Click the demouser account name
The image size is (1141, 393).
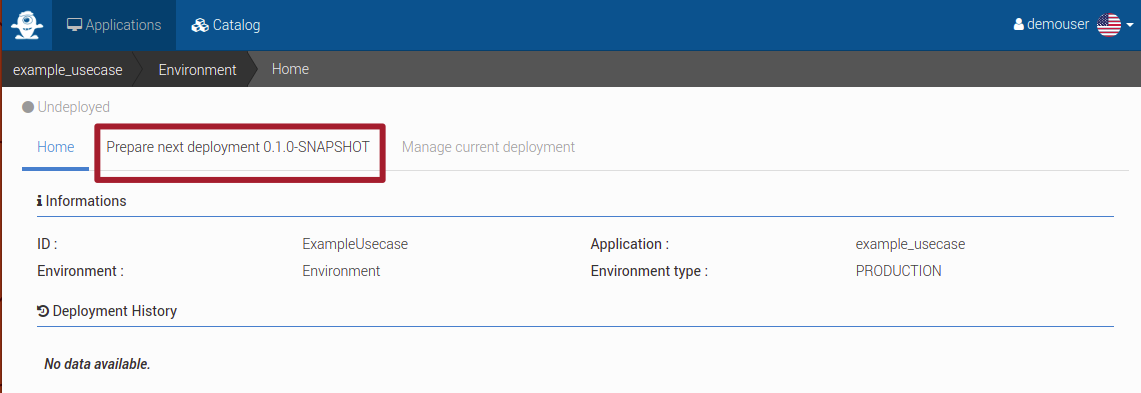(1058, 25)
